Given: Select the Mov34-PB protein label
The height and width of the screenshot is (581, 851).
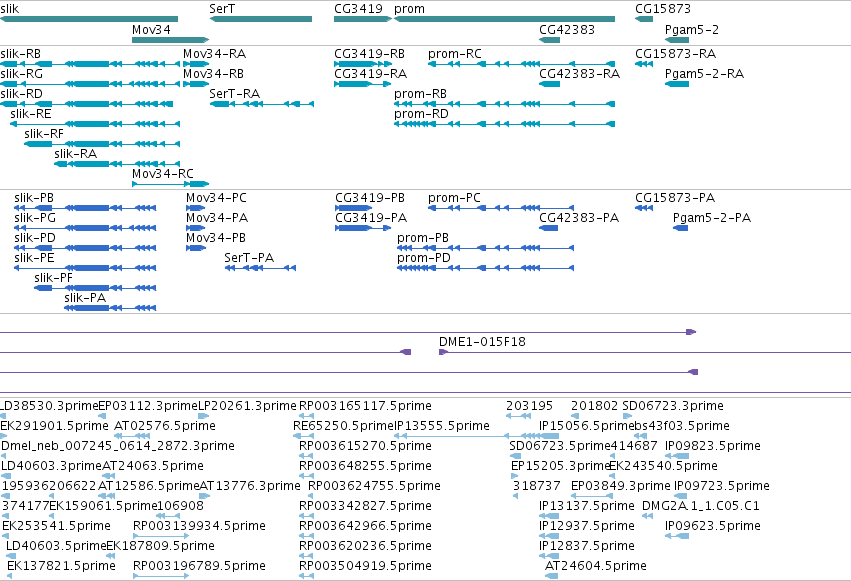Looking at the screenshot, I should tap(216, 238).
